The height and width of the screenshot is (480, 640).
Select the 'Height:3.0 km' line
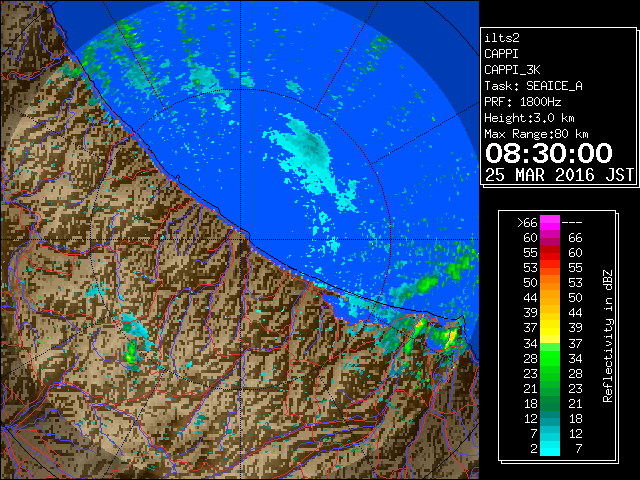coord(529,118)
